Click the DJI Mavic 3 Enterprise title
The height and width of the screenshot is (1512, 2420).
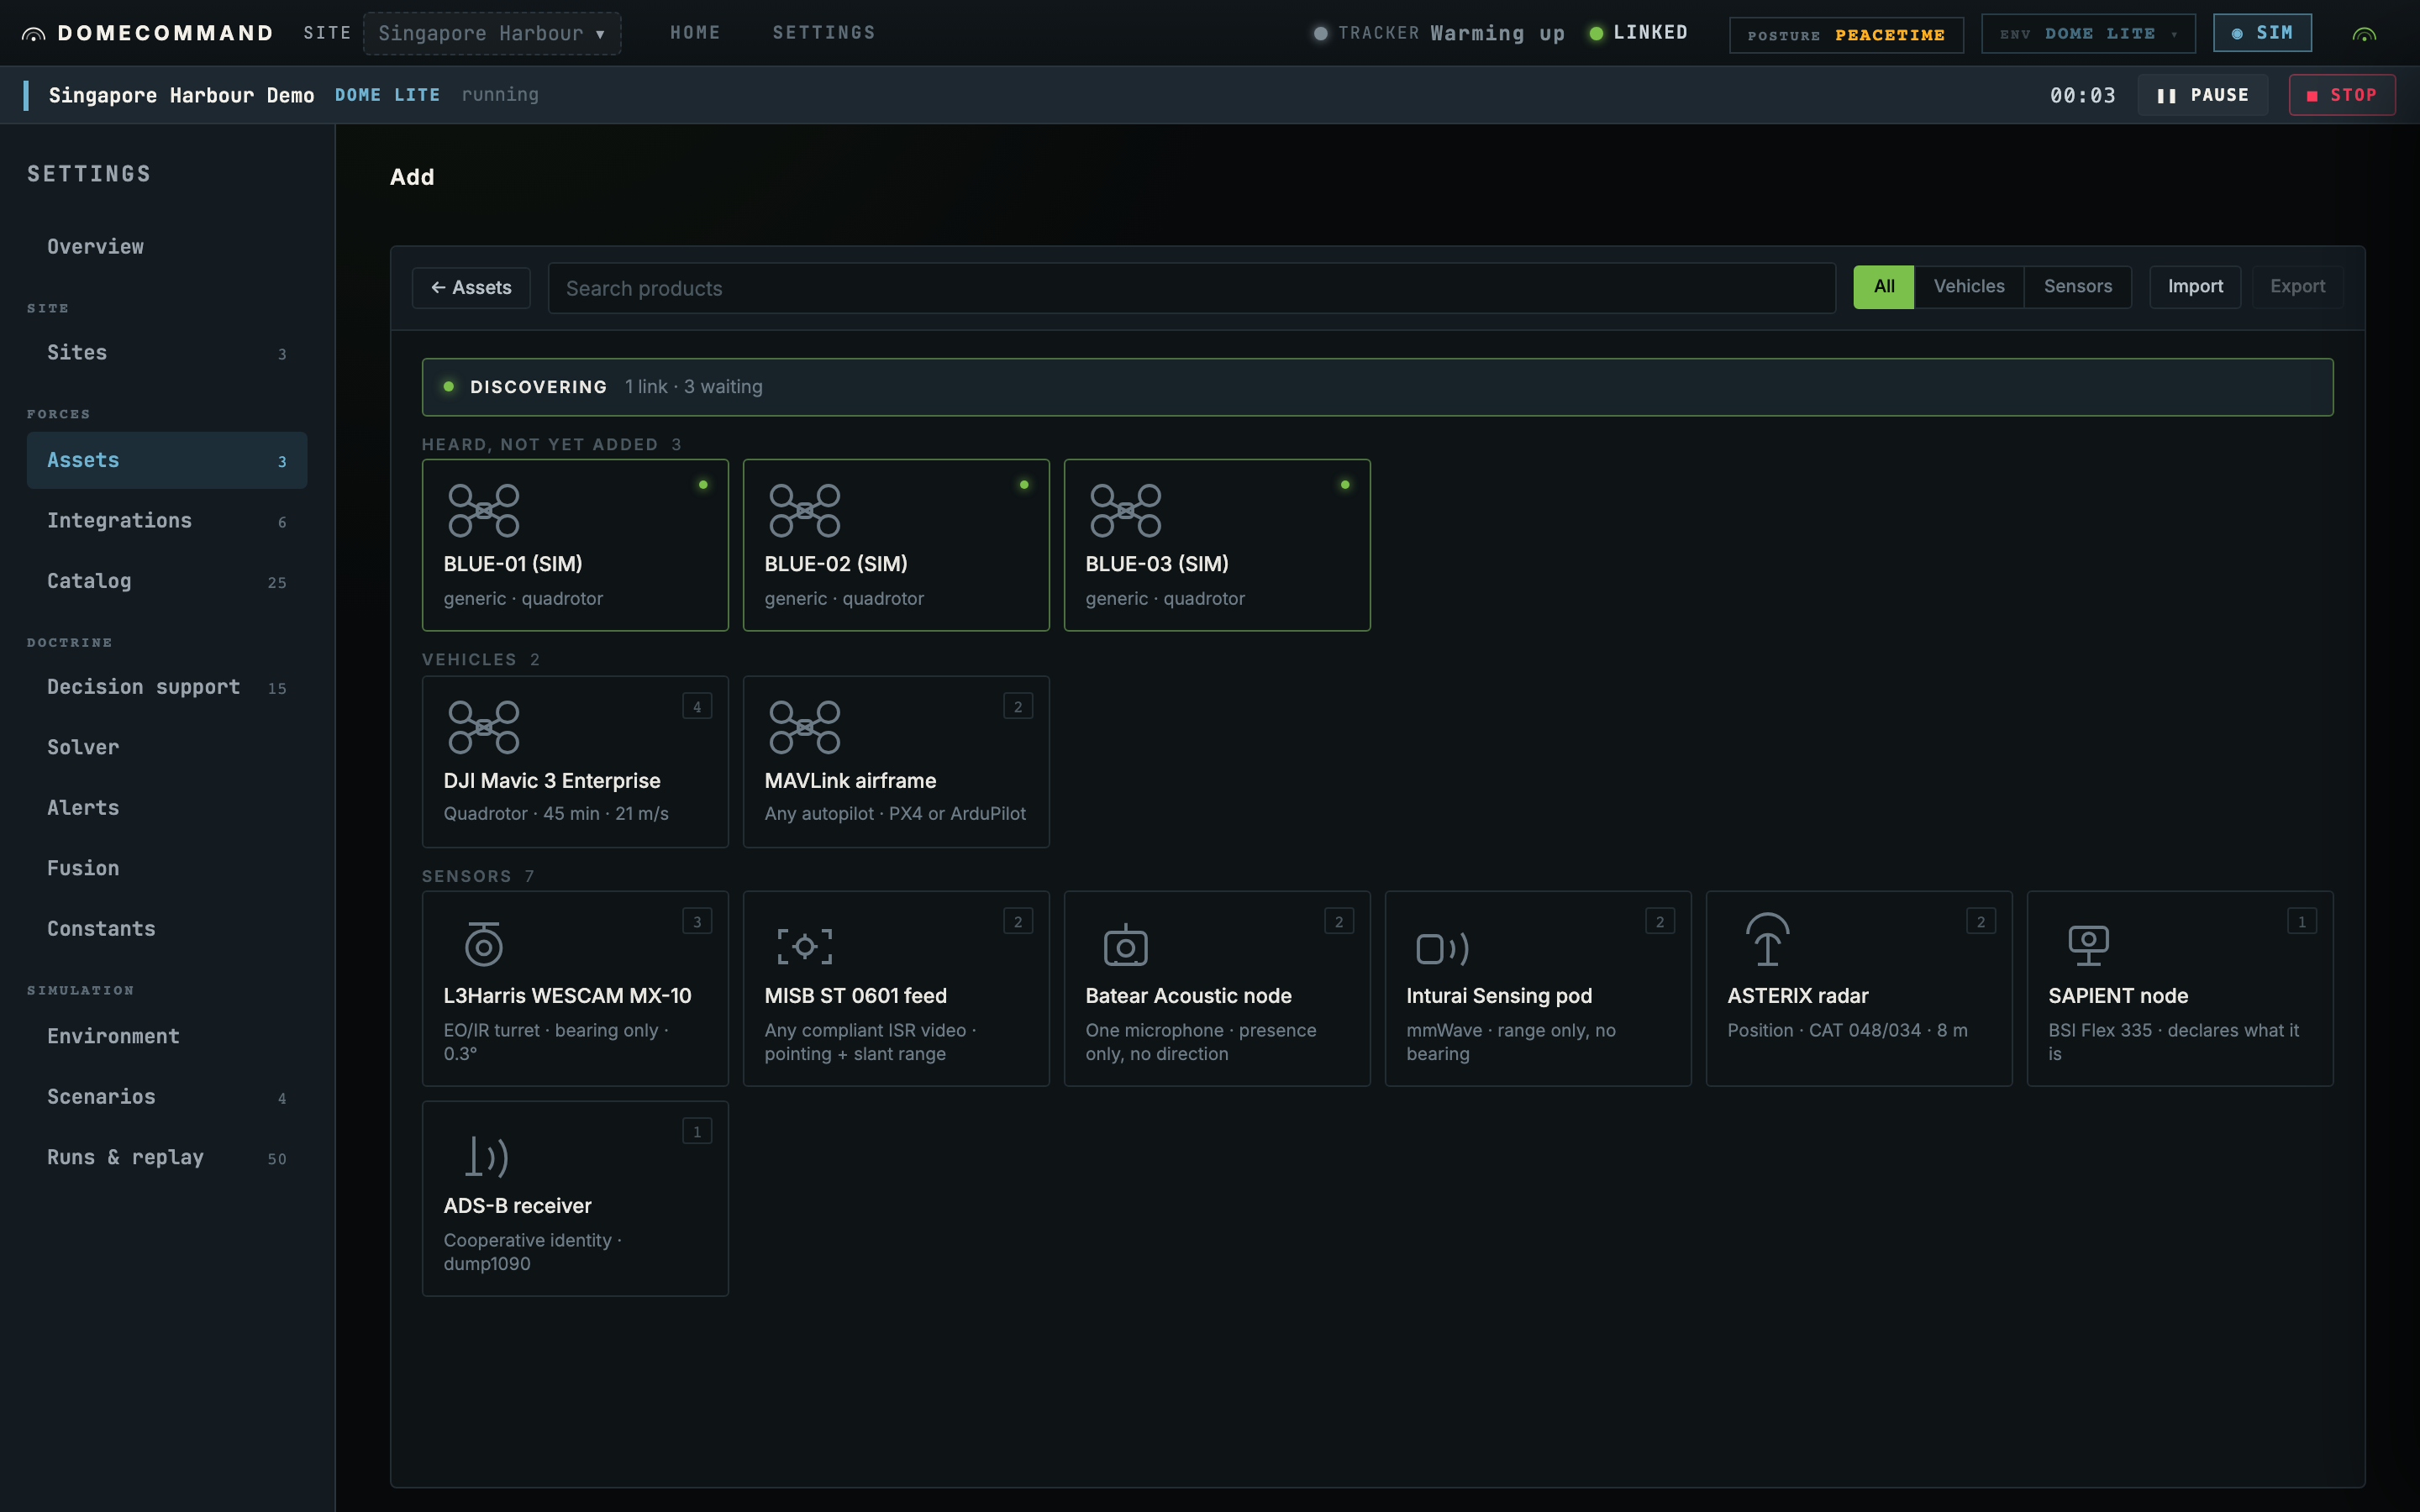552,781
